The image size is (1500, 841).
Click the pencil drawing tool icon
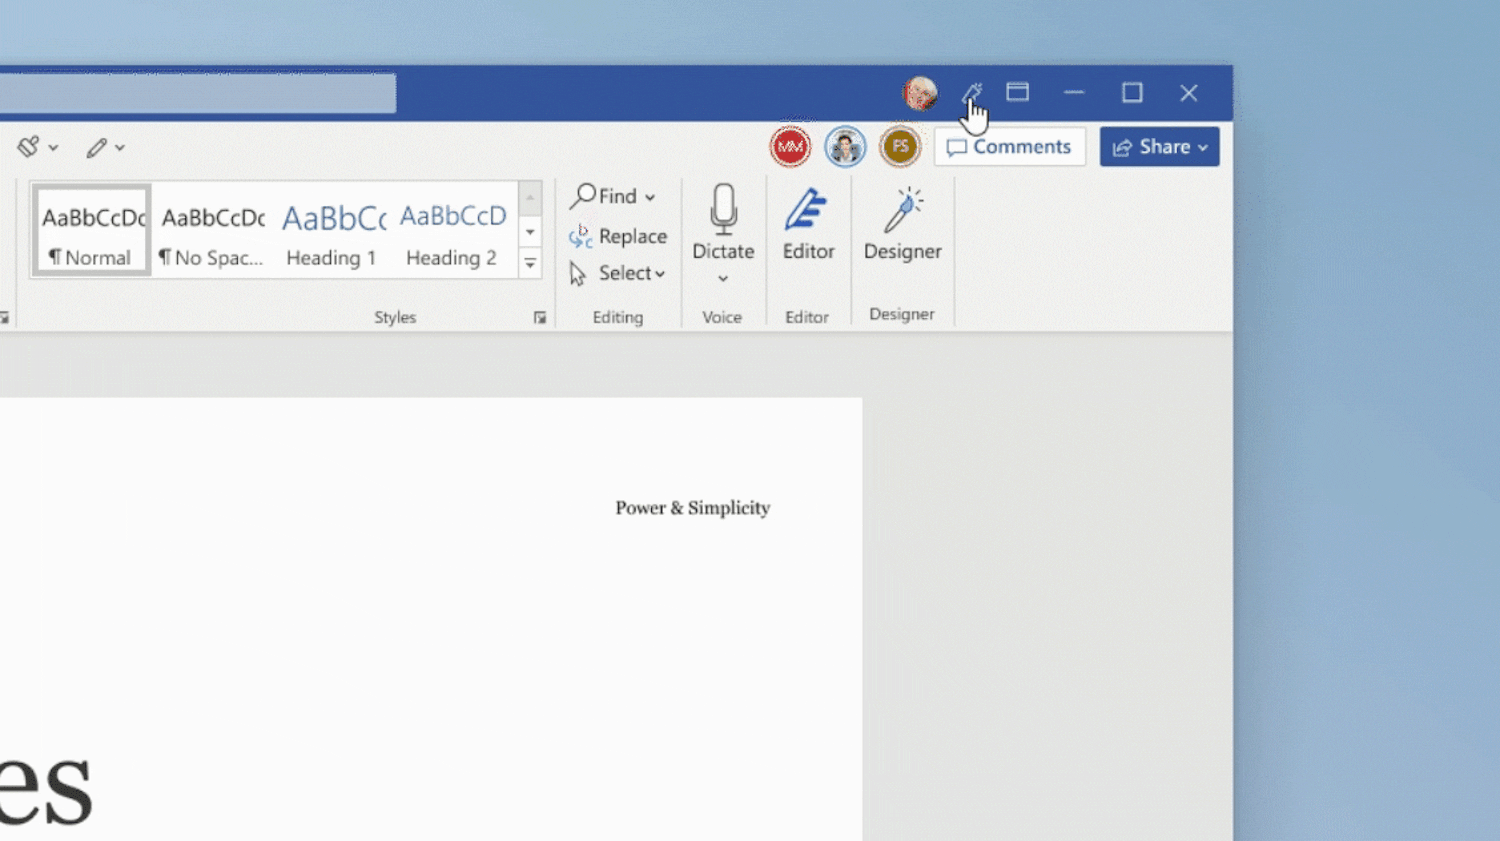pos(96,147)
